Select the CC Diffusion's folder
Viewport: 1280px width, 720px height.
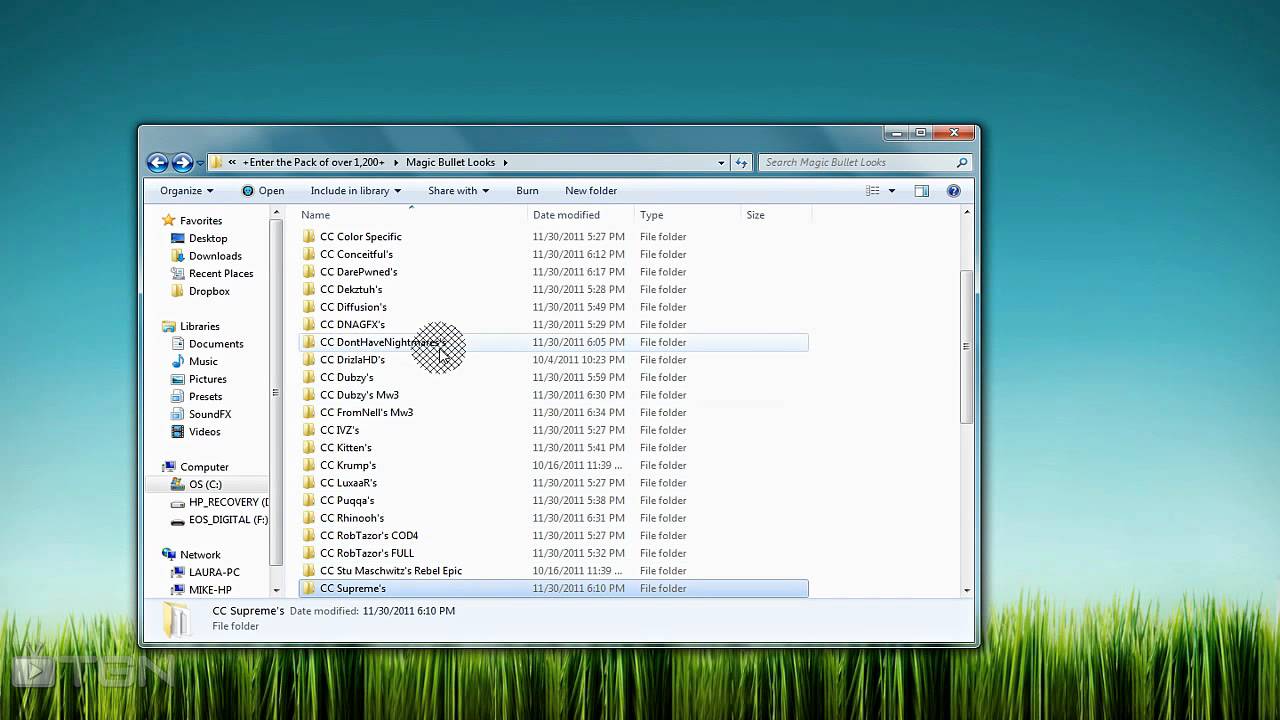pyautogui.click(x=553, y=307)
